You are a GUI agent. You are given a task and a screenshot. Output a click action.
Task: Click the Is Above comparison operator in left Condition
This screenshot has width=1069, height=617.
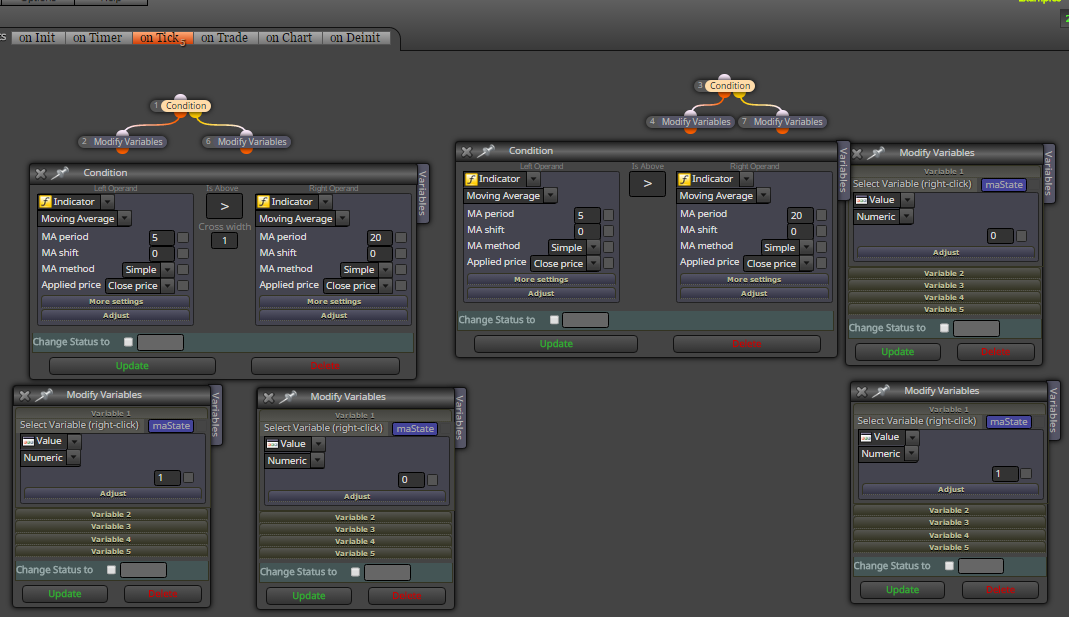224,206
